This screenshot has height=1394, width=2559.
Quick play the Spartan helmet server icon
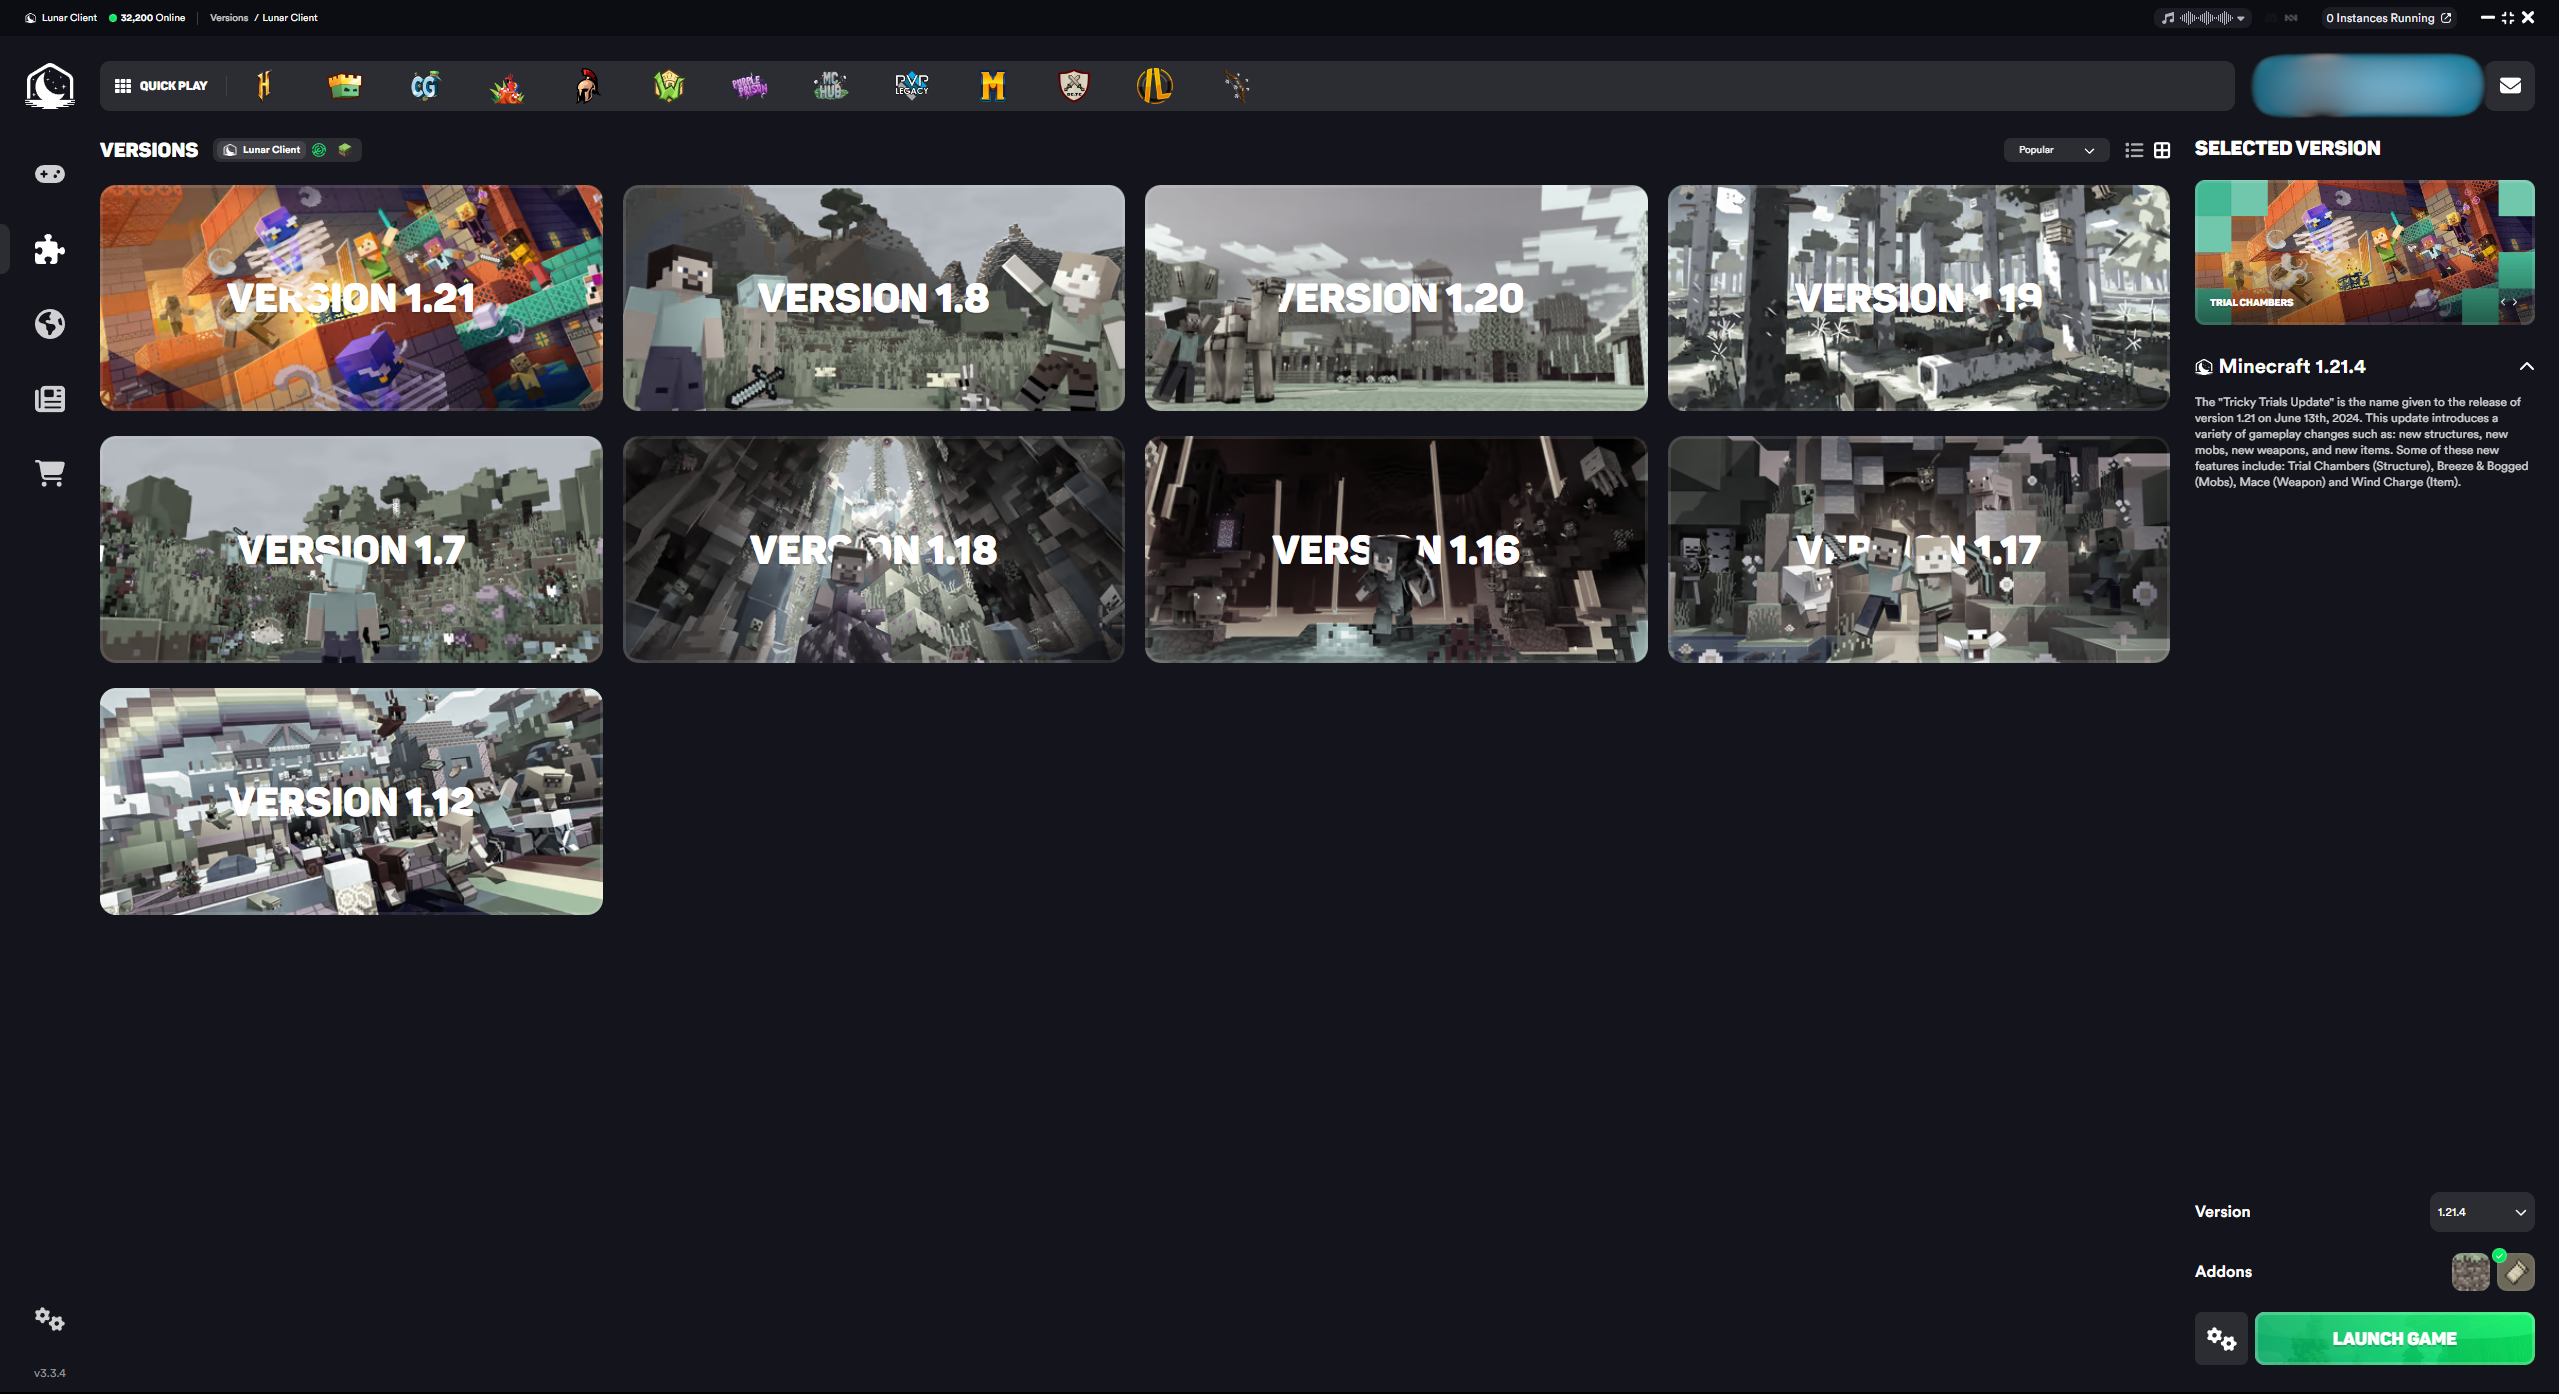[588, 86]
